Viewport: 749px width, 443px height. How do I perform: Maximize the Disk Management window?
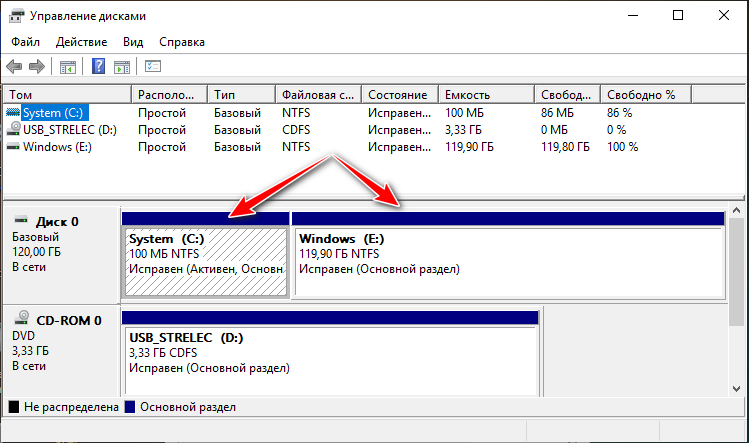678,15
